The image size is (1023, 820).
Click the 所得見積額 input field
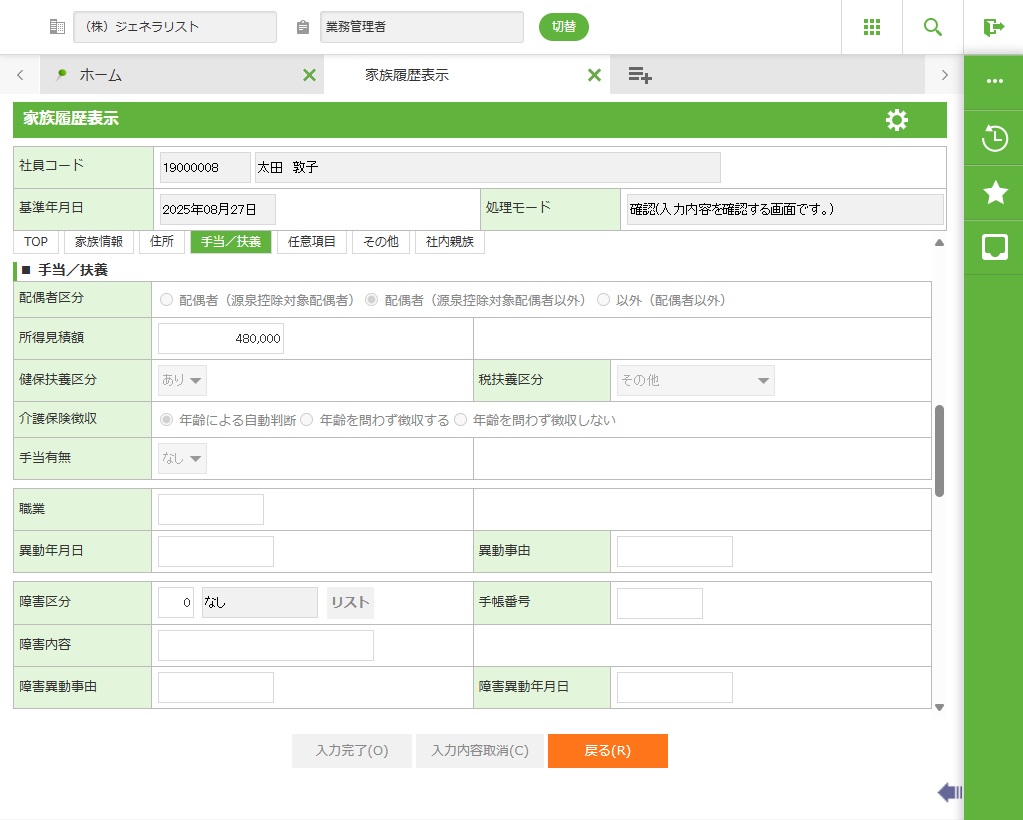[221, 339]
